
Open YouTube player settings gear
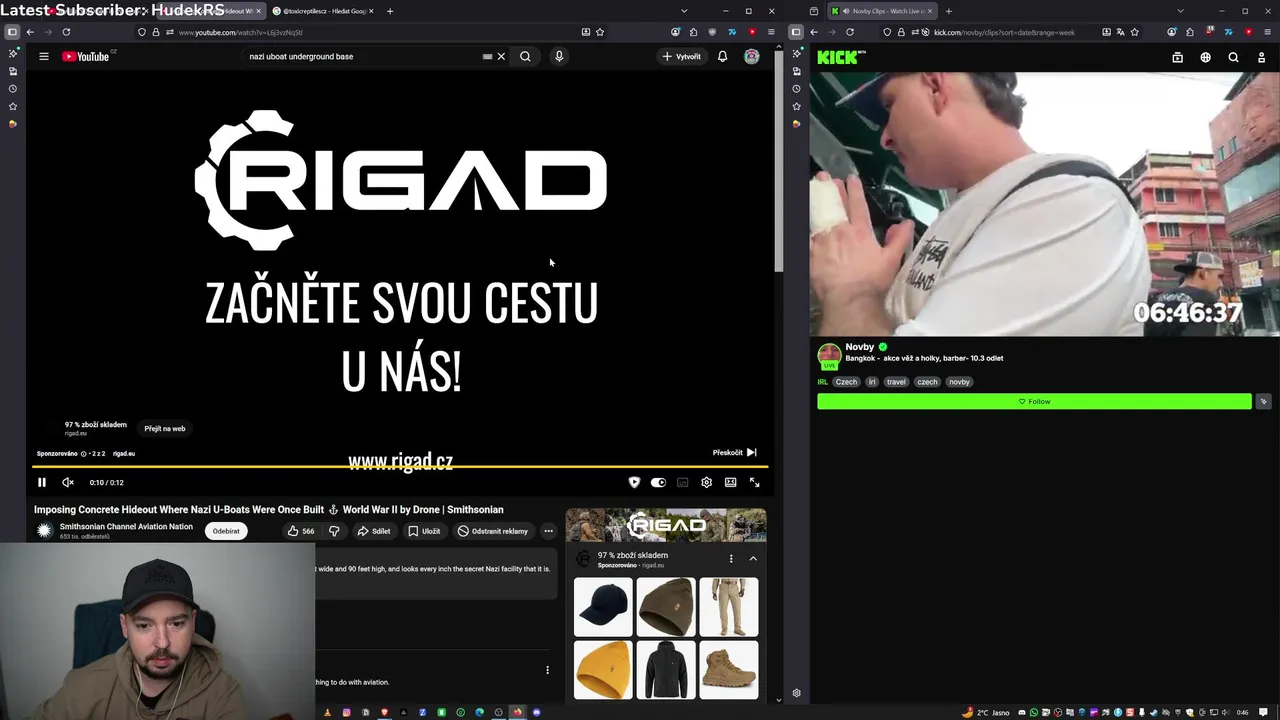(x=706, y=482)
